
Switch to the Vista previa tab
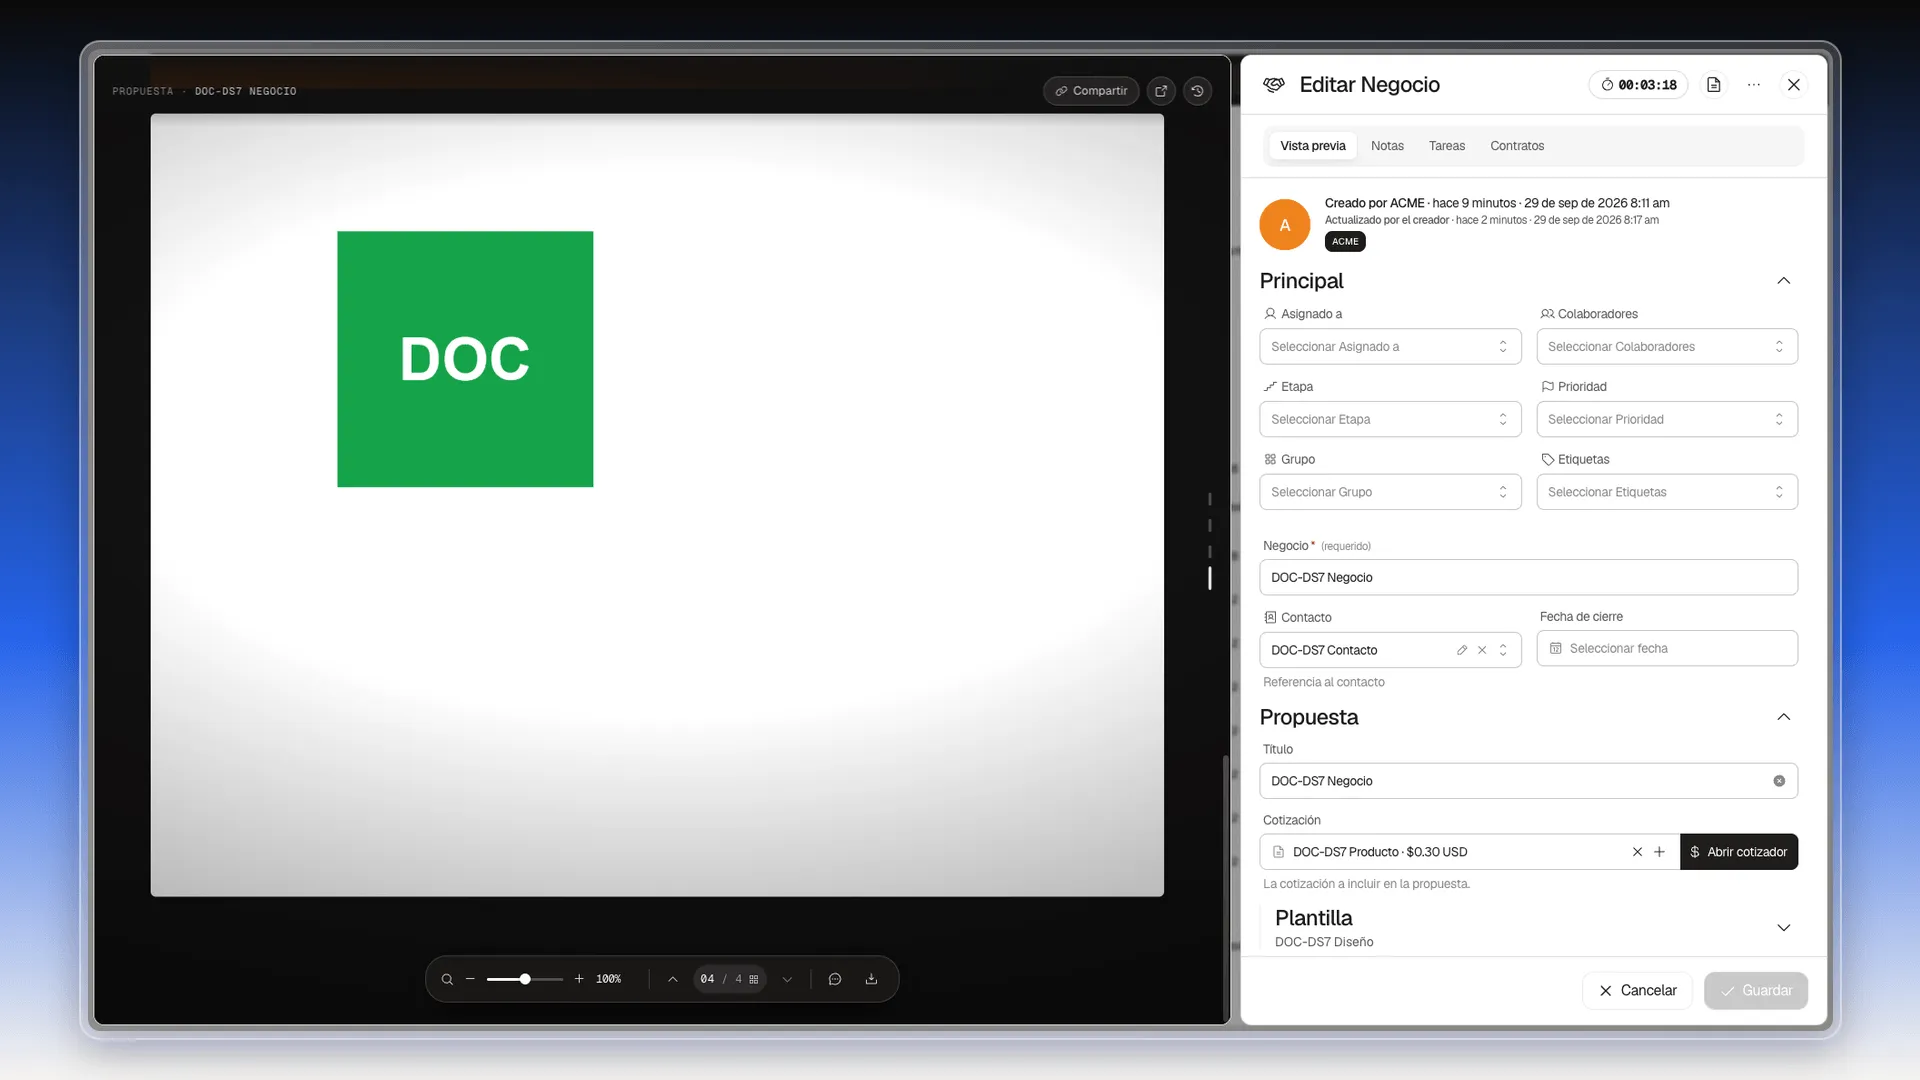click(1313, 146)
